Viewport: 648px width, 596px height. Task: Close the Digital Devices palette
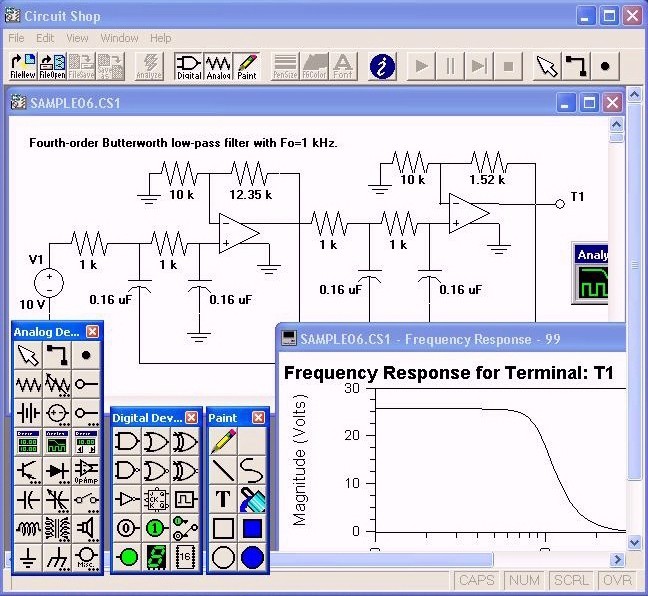[191, 417]
